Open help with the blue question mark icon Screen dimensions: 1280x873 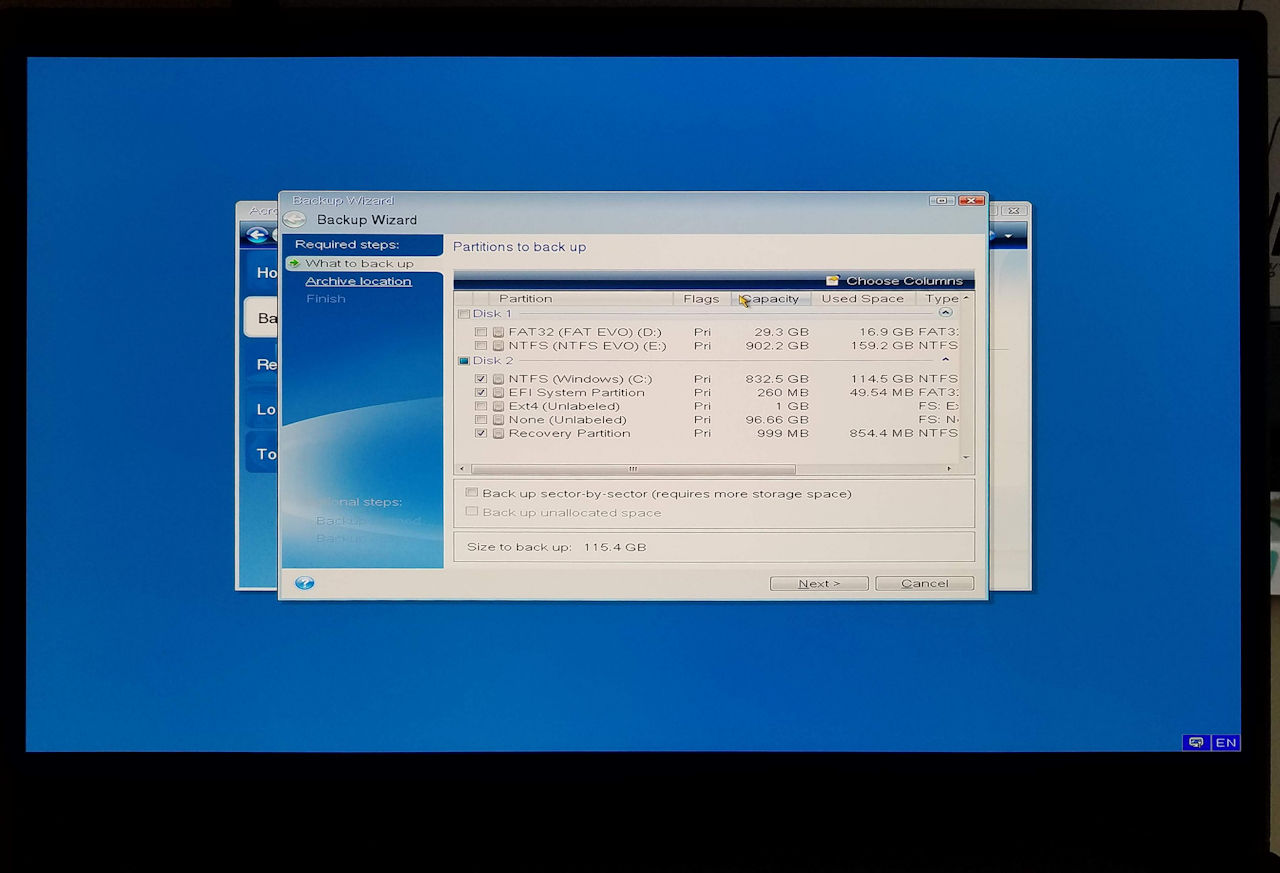click(x=305, y=583)
